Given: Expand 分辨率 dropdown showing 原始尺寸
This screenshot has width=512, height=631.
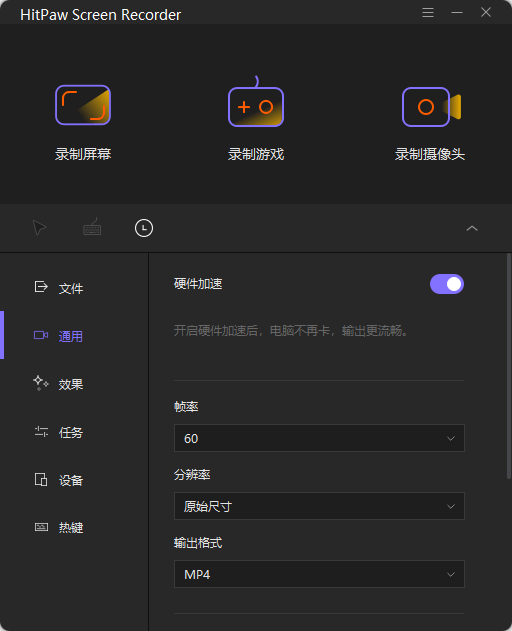Looking at the screenshot, I should 319,506.
